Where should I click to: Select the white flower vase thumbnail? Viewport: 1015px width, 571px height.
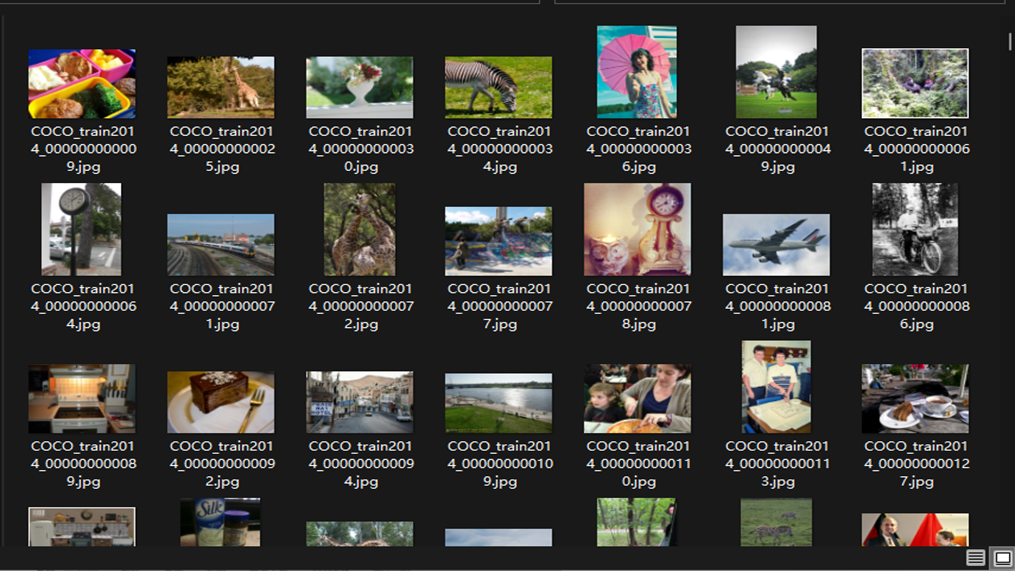(359, 87)
